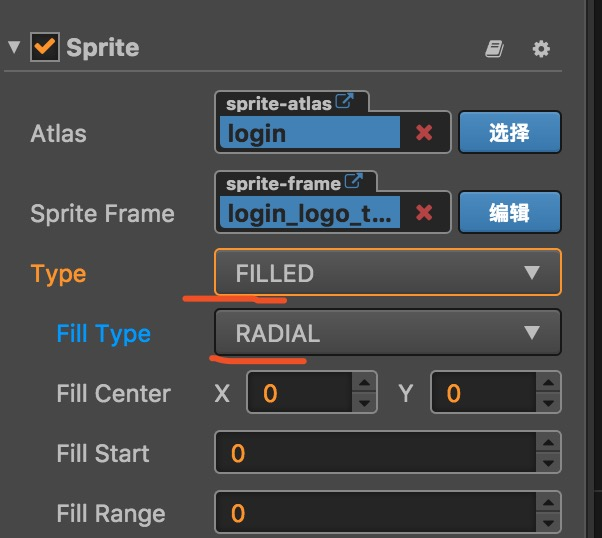The height and width of the screenshot is (538, 602).
Task: Click the 编辑 button for Sprite Frame
Action: tap(509, 212)
